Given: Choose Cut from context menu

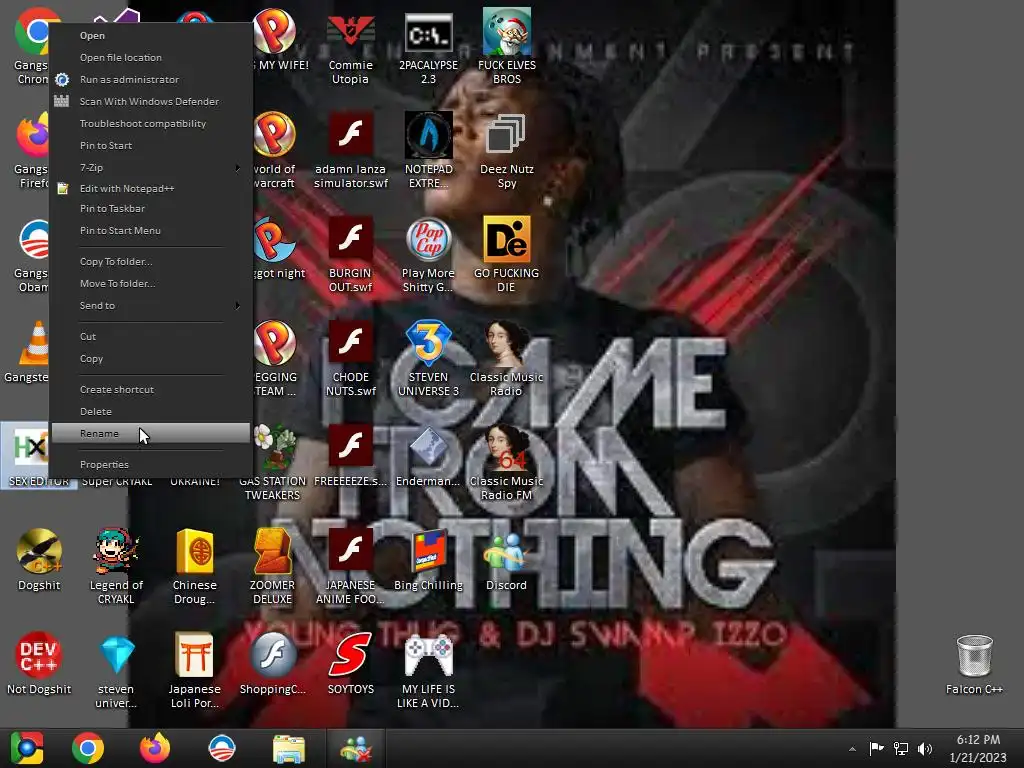Looking at the screenshot, I should [151, 336].
